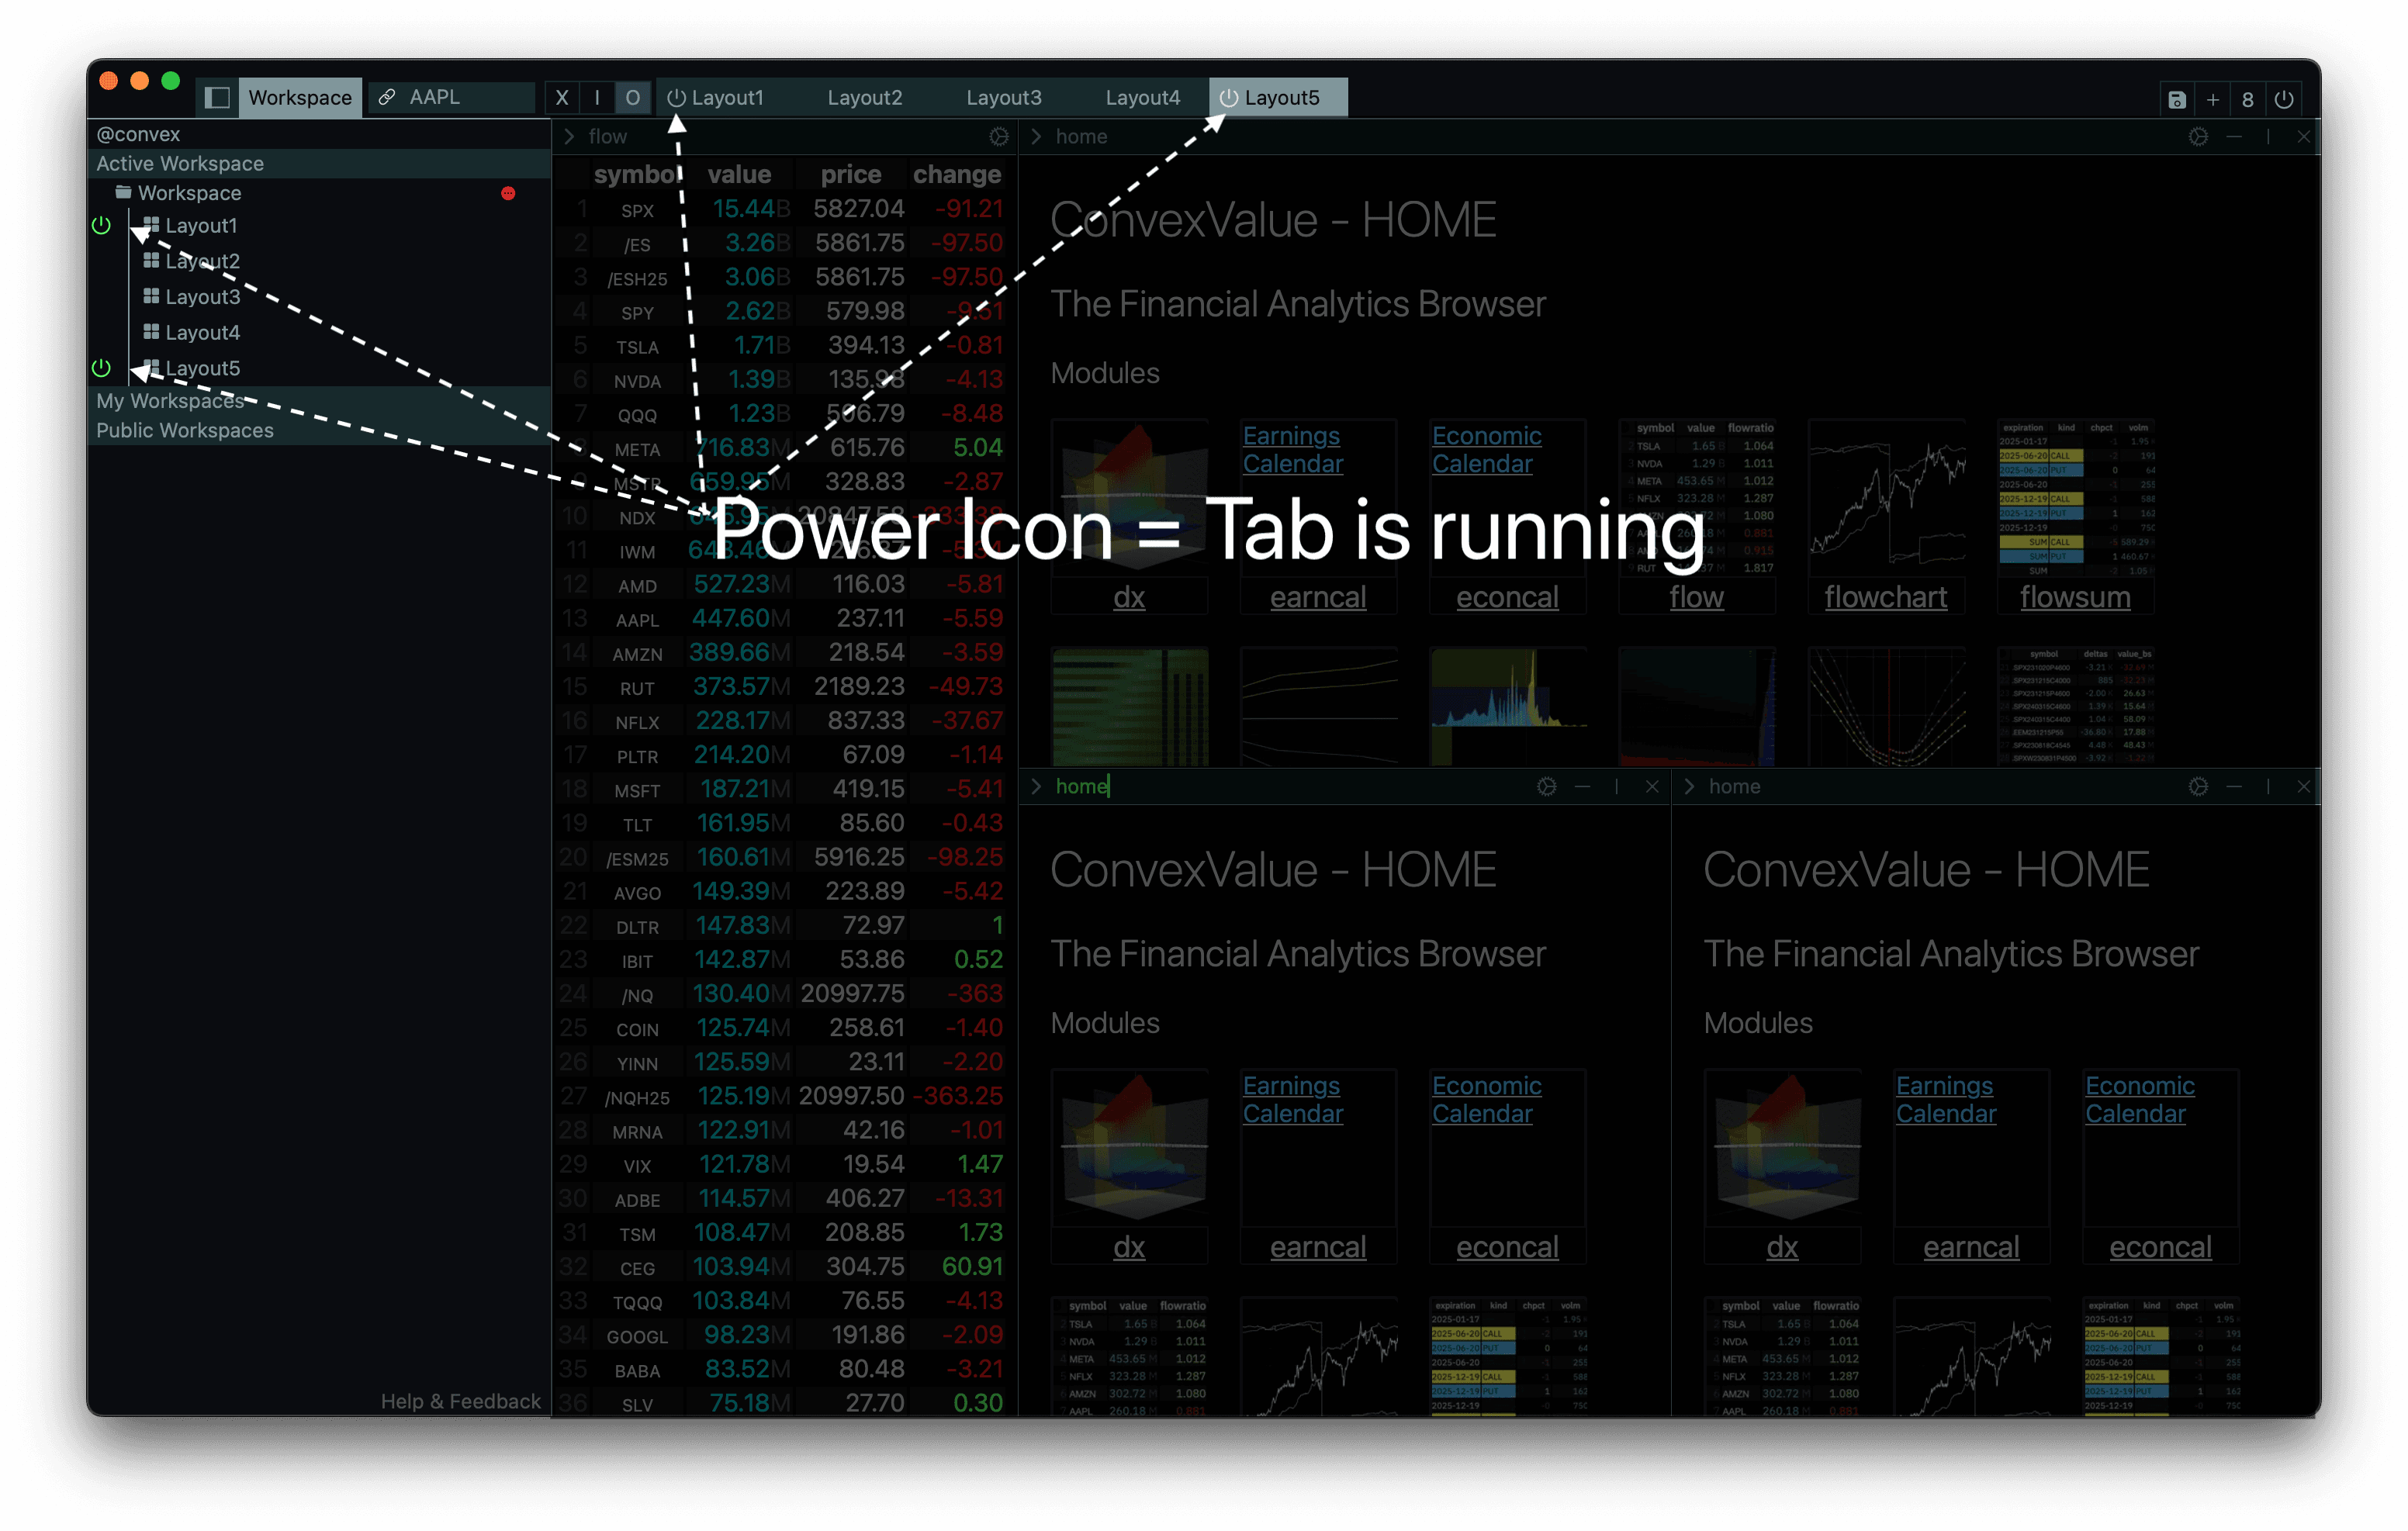
Task: Expand chevron of bottom-right home panel
Action: [1690, 786]
